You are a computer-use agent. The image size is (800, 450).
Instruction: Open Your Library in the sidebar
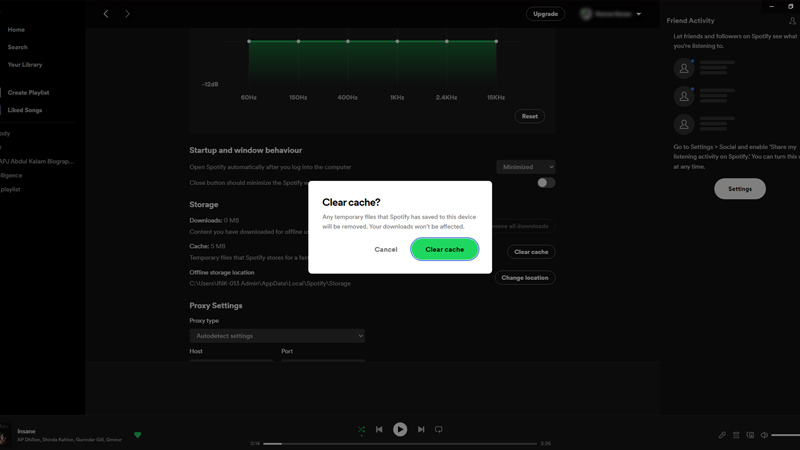24,65
